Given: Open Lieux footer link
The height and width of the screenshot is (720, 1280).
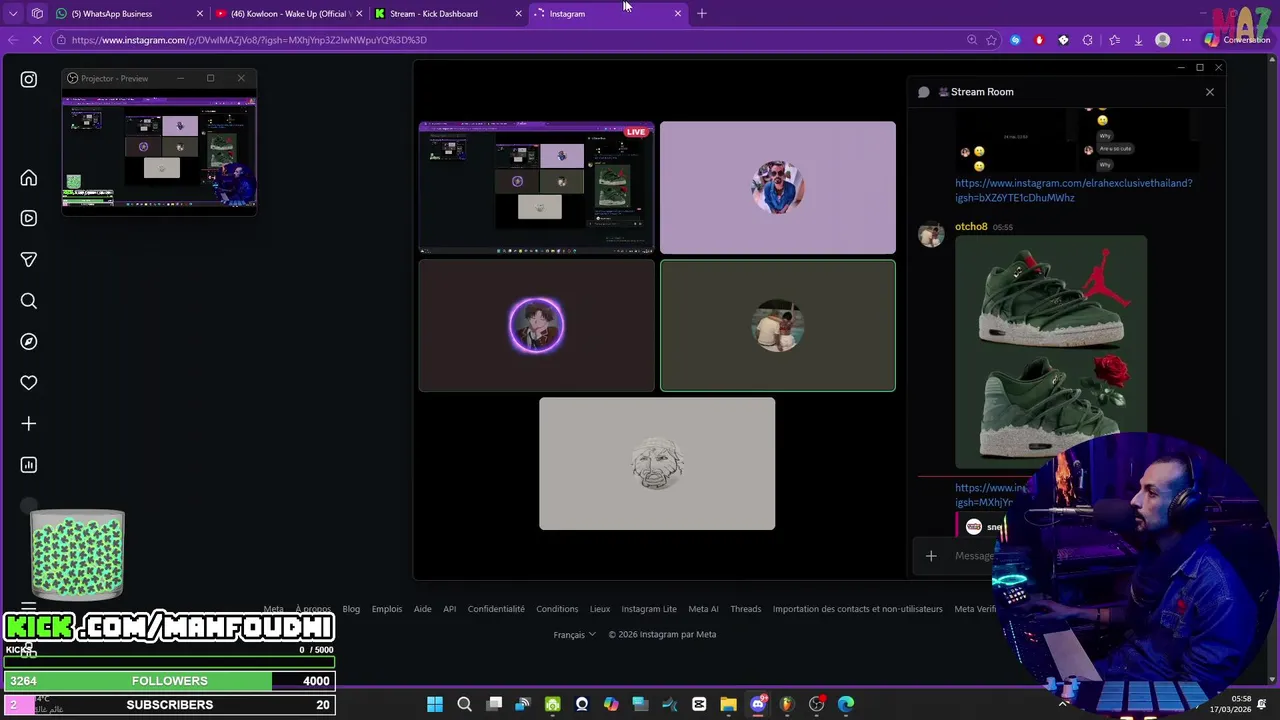Looking at the screenshot, I should (x=600, y=609).
